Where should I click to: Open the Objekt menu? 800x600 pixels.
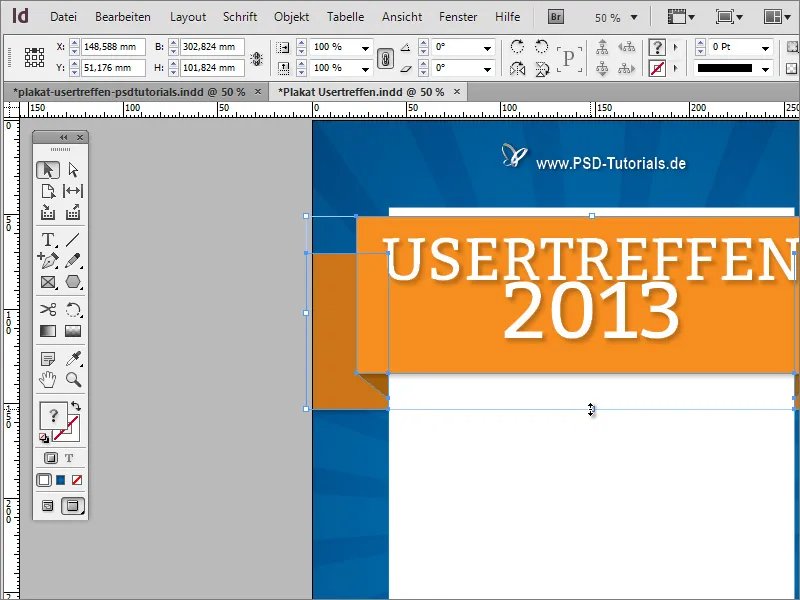[x=291, y=17]
